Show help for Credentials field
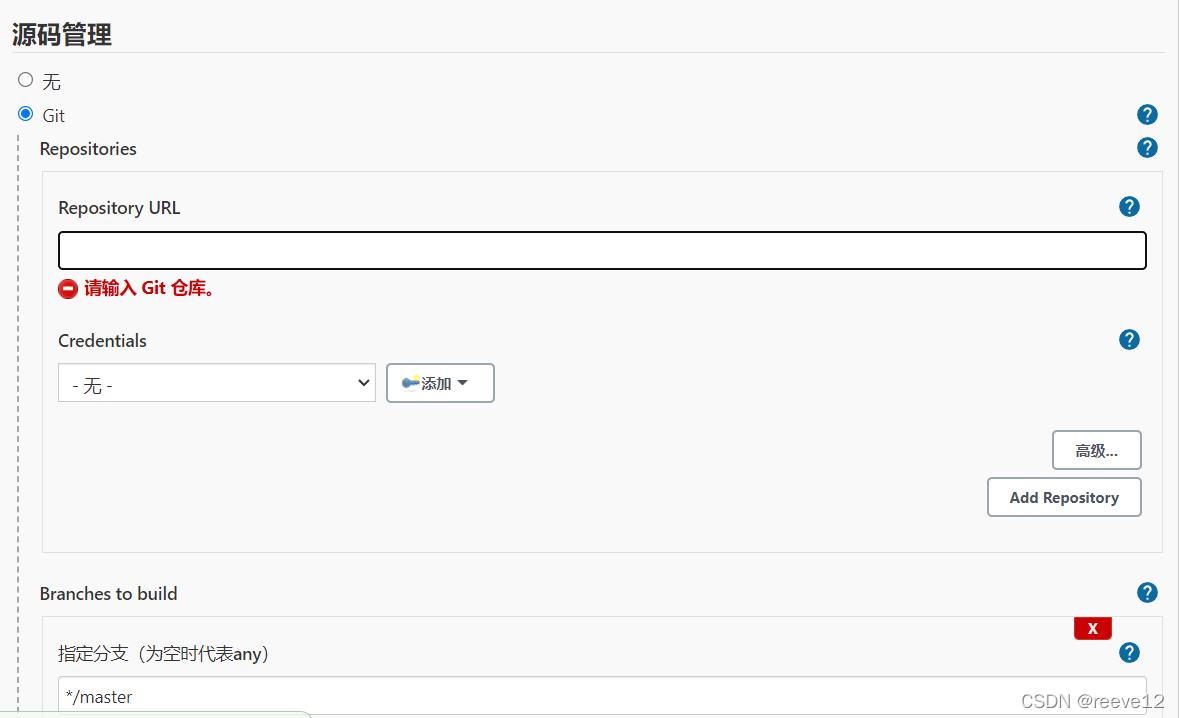This screenshot has width=1179, height=718. 1129,340
